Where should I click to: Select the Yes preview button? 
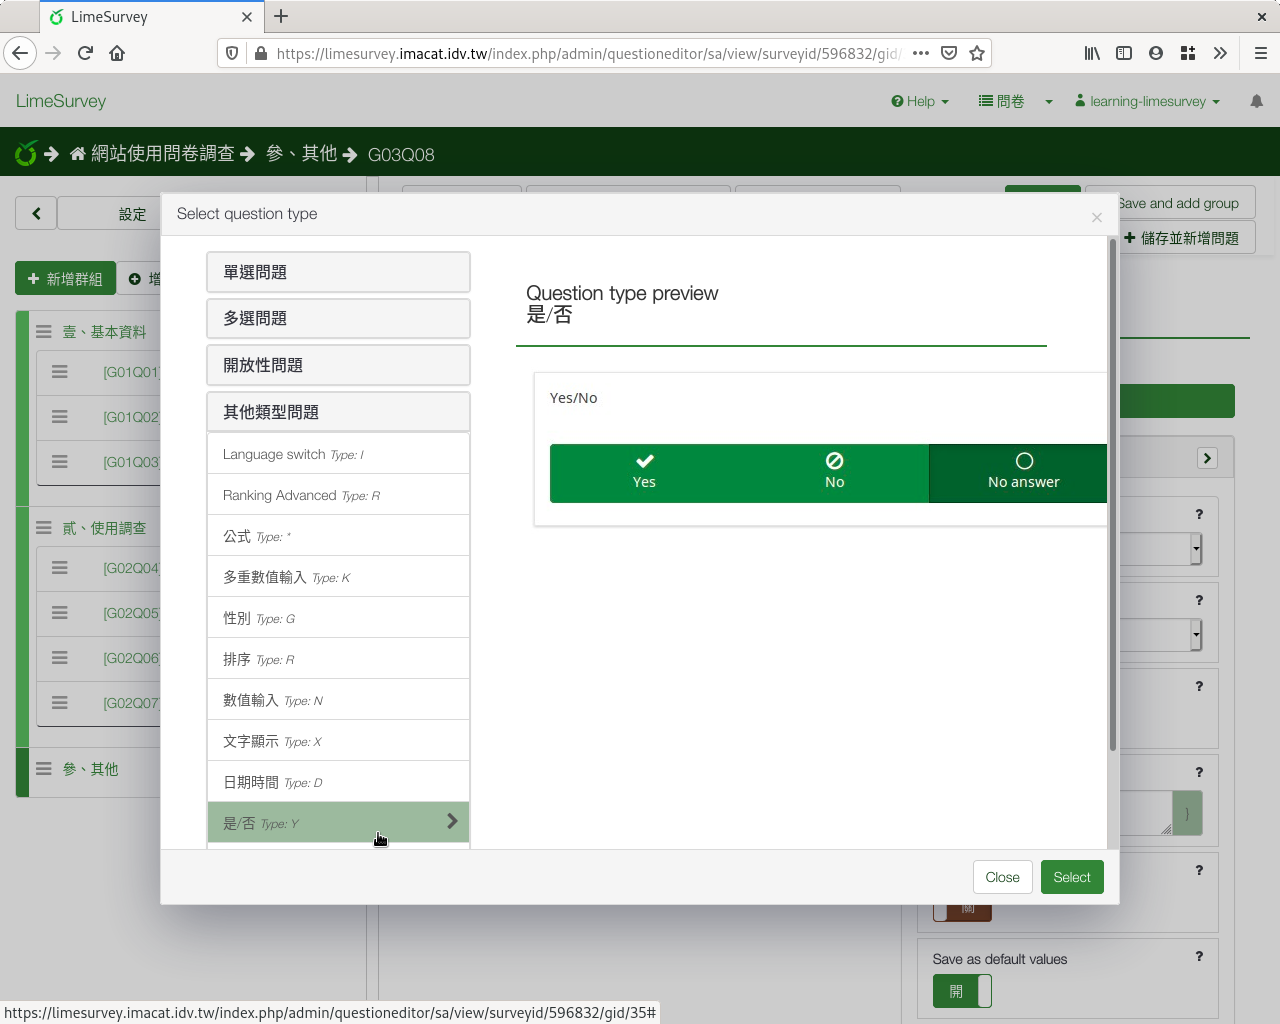coord(644,472)
